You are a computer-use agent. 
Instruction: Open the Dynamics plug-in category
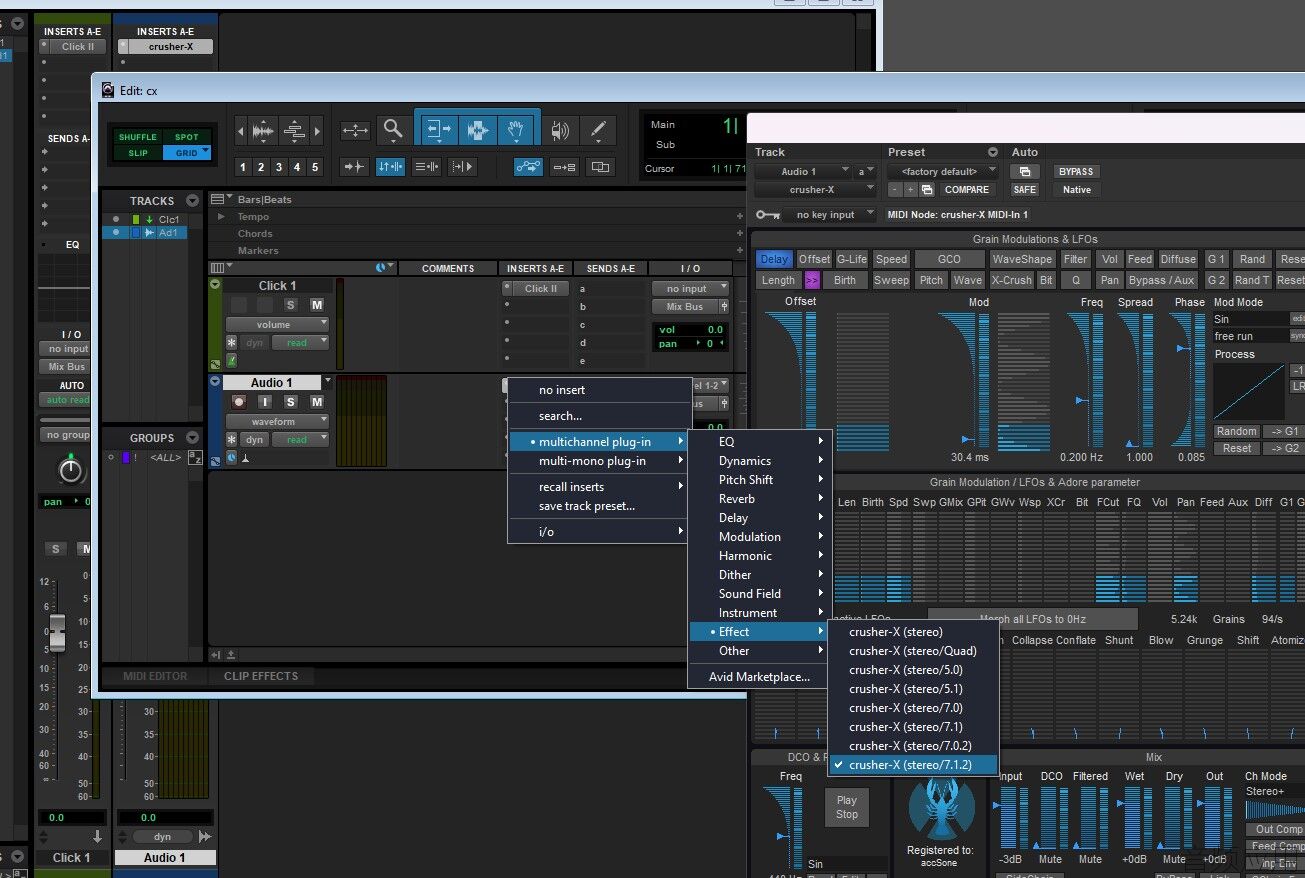[x=759, y=461]
